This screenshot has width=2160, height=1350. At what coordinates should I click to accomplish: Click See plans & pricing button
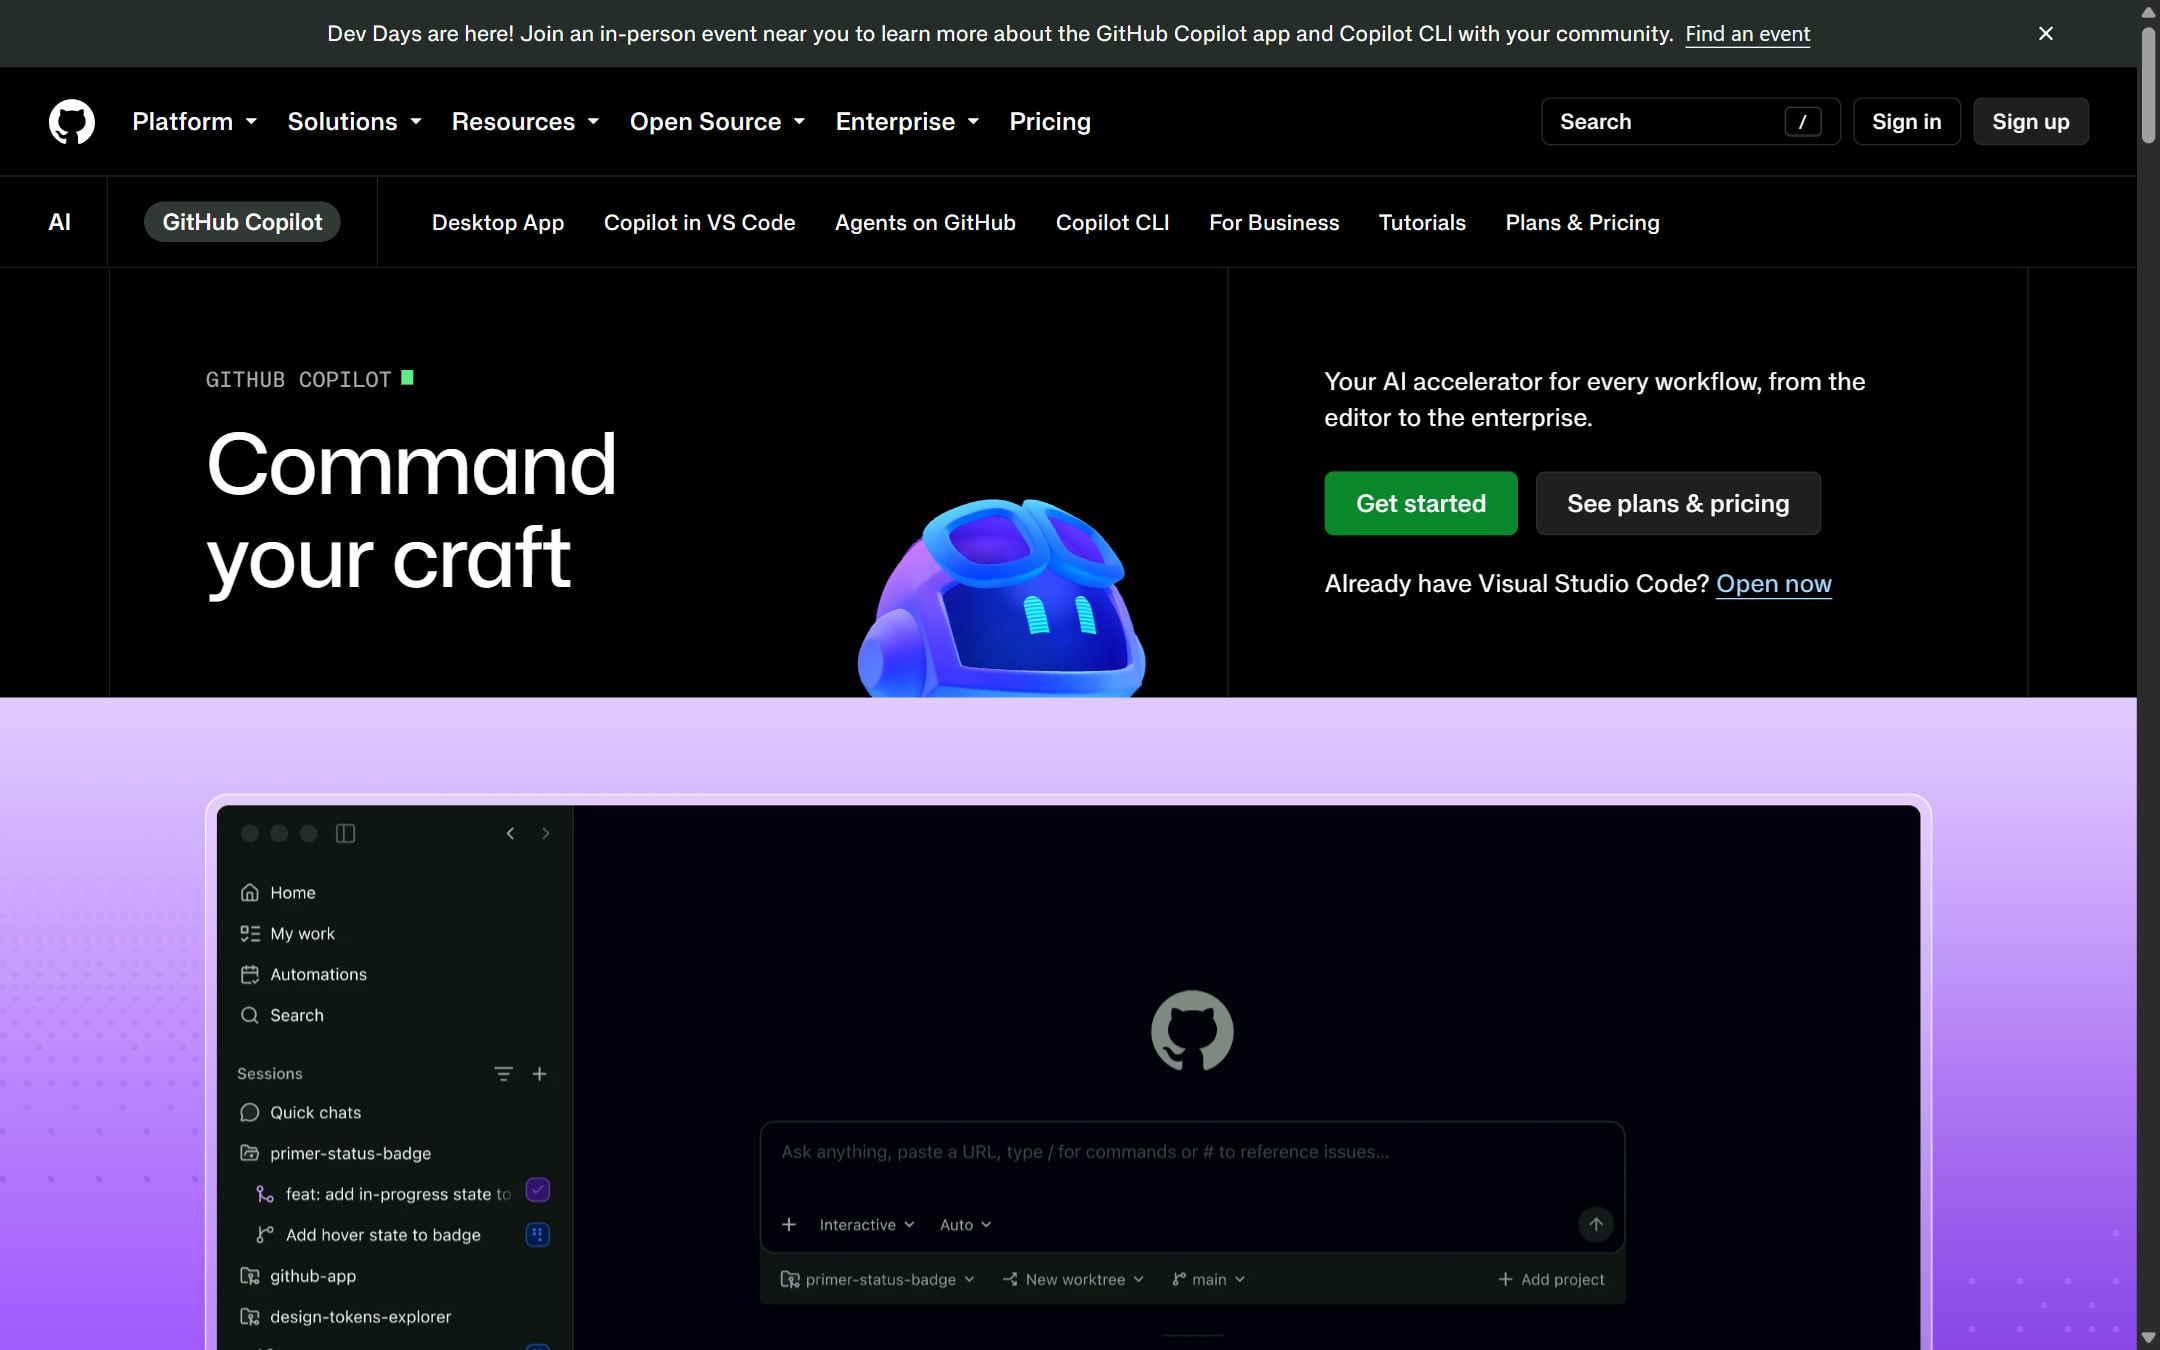pyautogui.click(x=1678, y=503)
